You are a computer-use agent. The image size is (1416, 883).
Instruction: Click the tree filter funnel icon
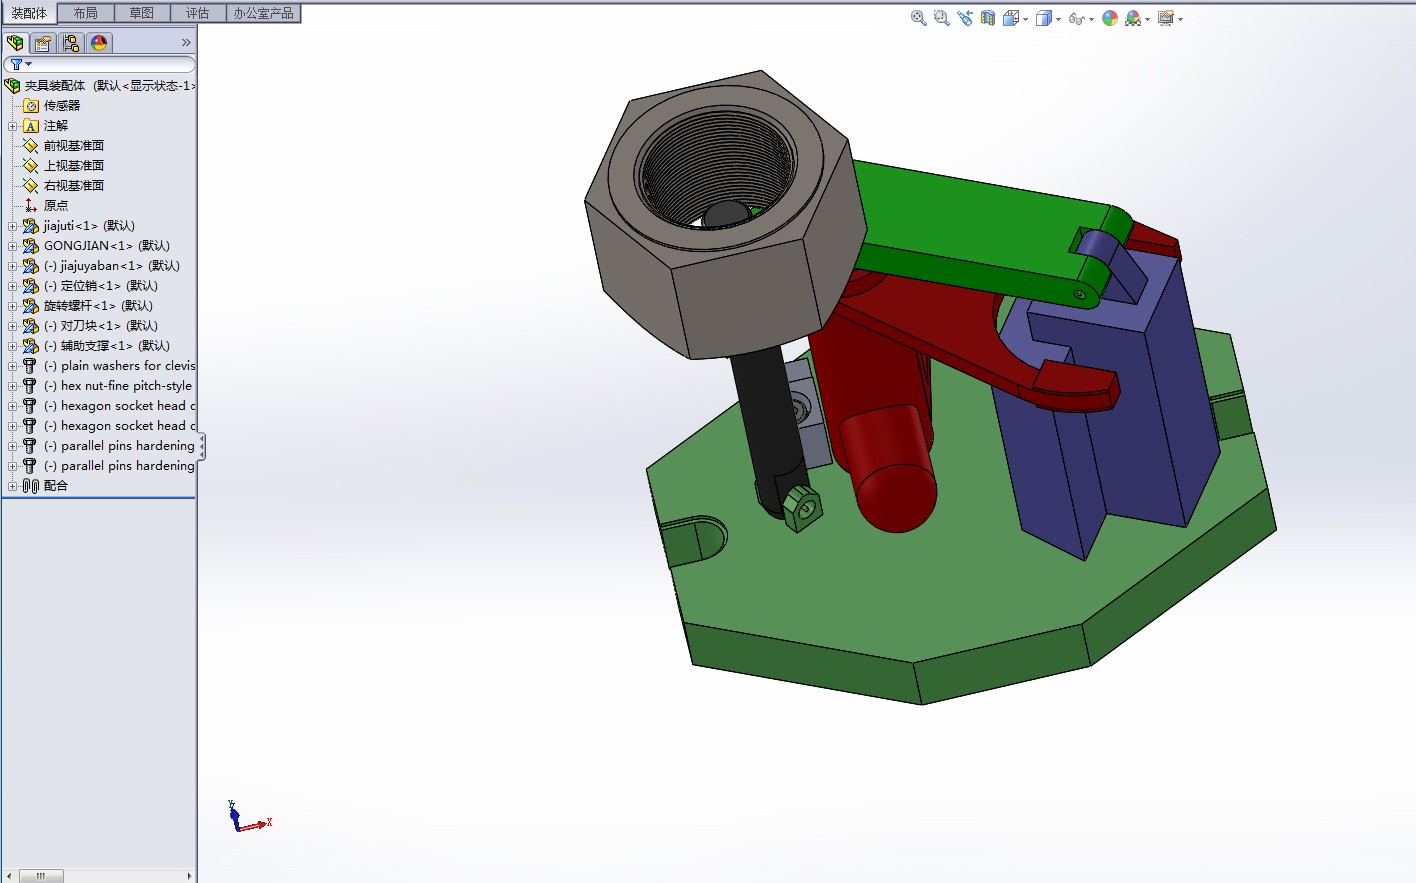pos(16,64)
